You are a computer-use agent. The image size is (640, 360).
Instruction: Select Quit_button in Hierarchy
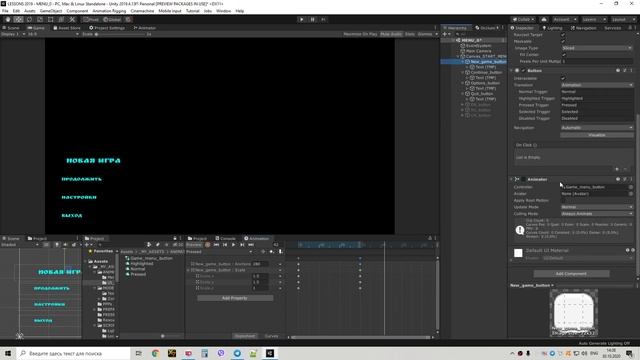point(482,93)
